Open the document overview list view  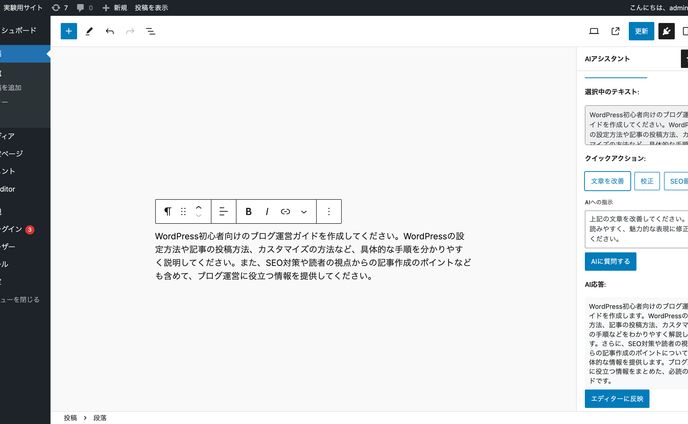click(150, 31)
